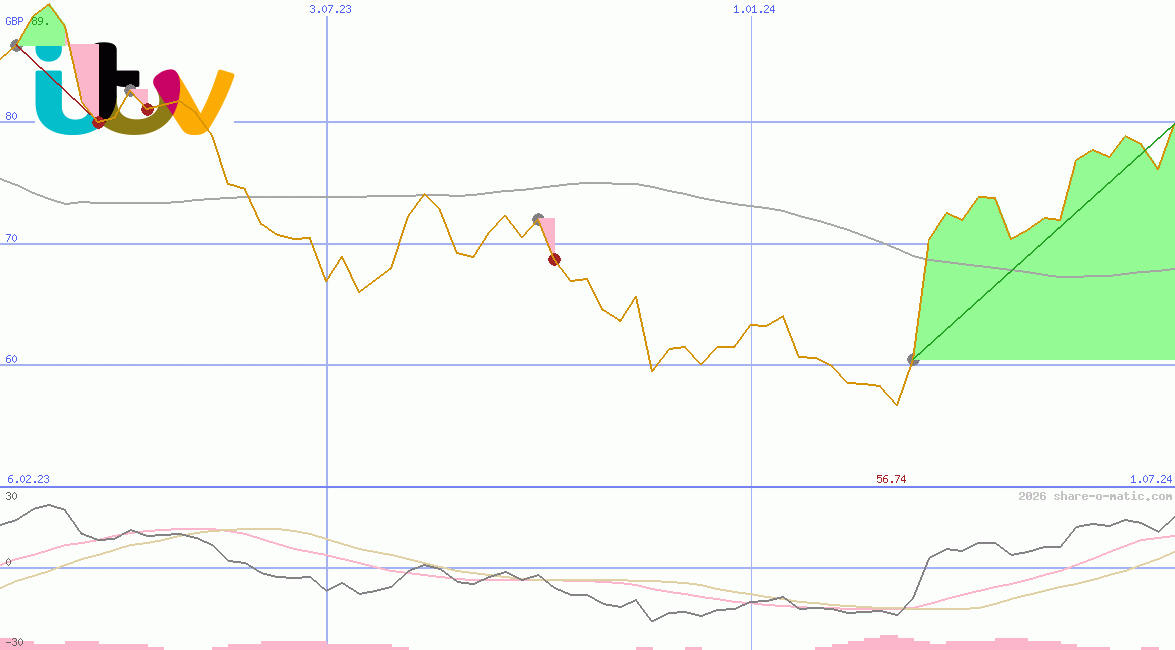Click the 56.74 low price label

pos(891,479)
